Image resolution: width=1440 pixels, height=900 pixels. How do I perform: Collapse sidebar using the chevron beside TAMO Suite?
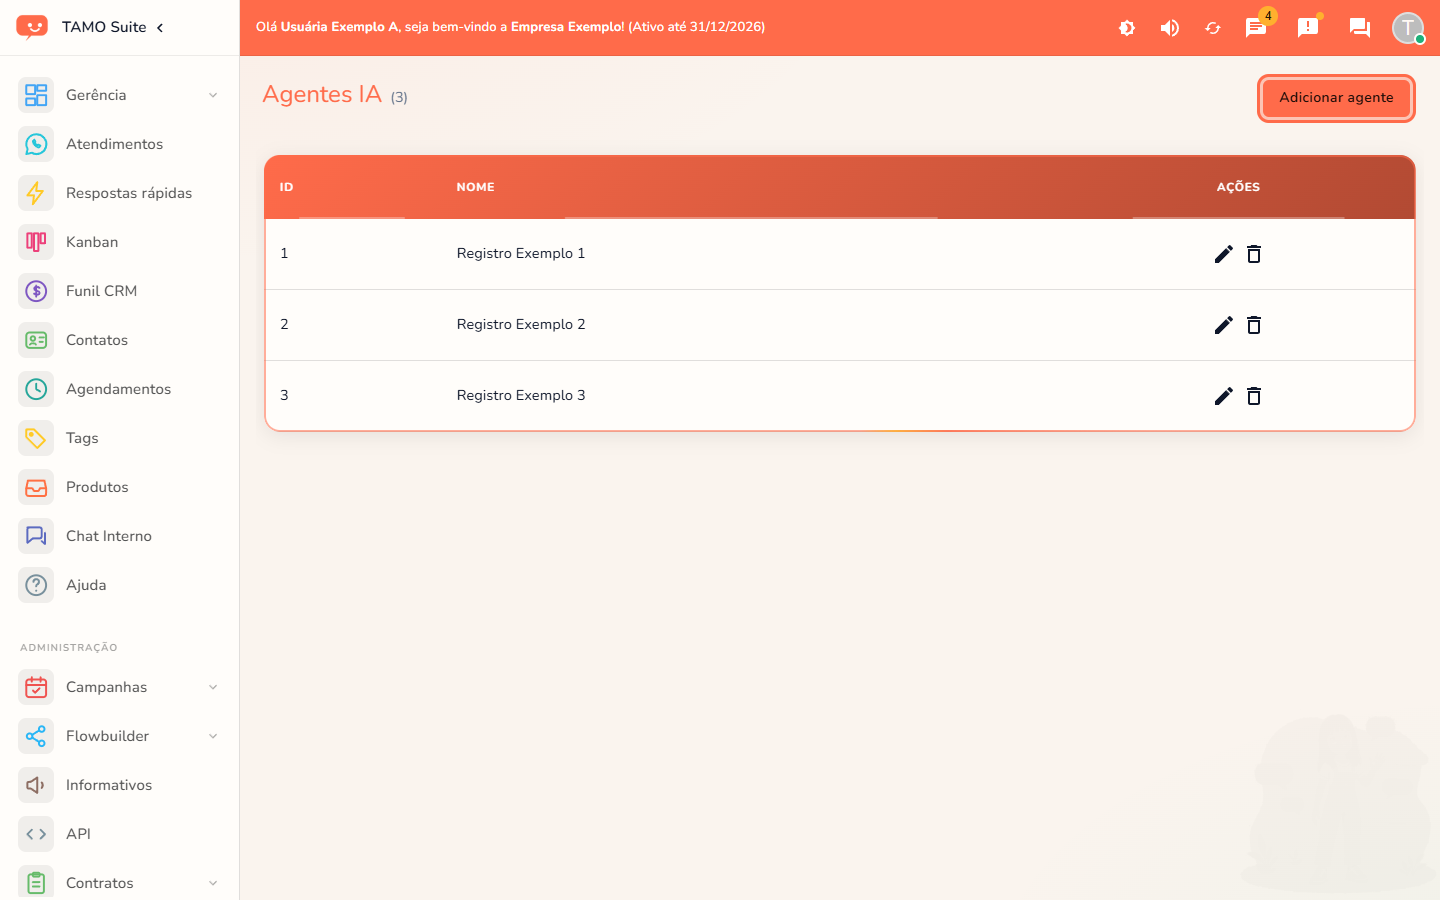160,27
